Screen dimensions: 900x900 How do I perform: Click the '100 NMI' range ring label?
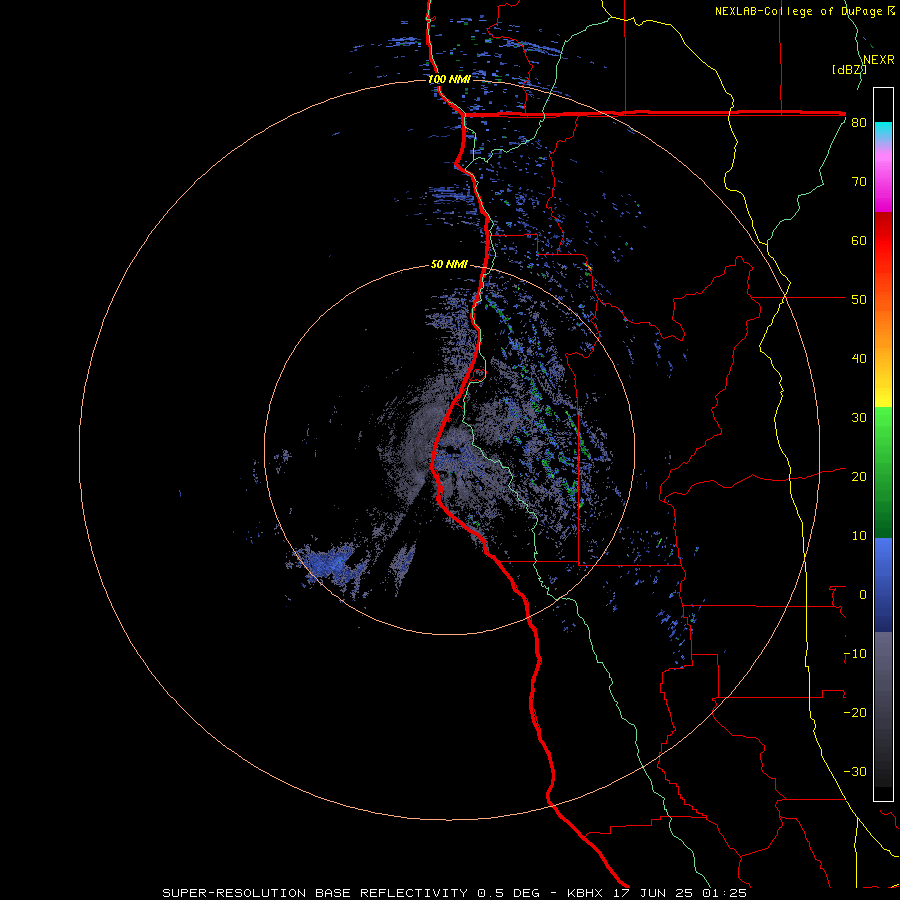449,79
